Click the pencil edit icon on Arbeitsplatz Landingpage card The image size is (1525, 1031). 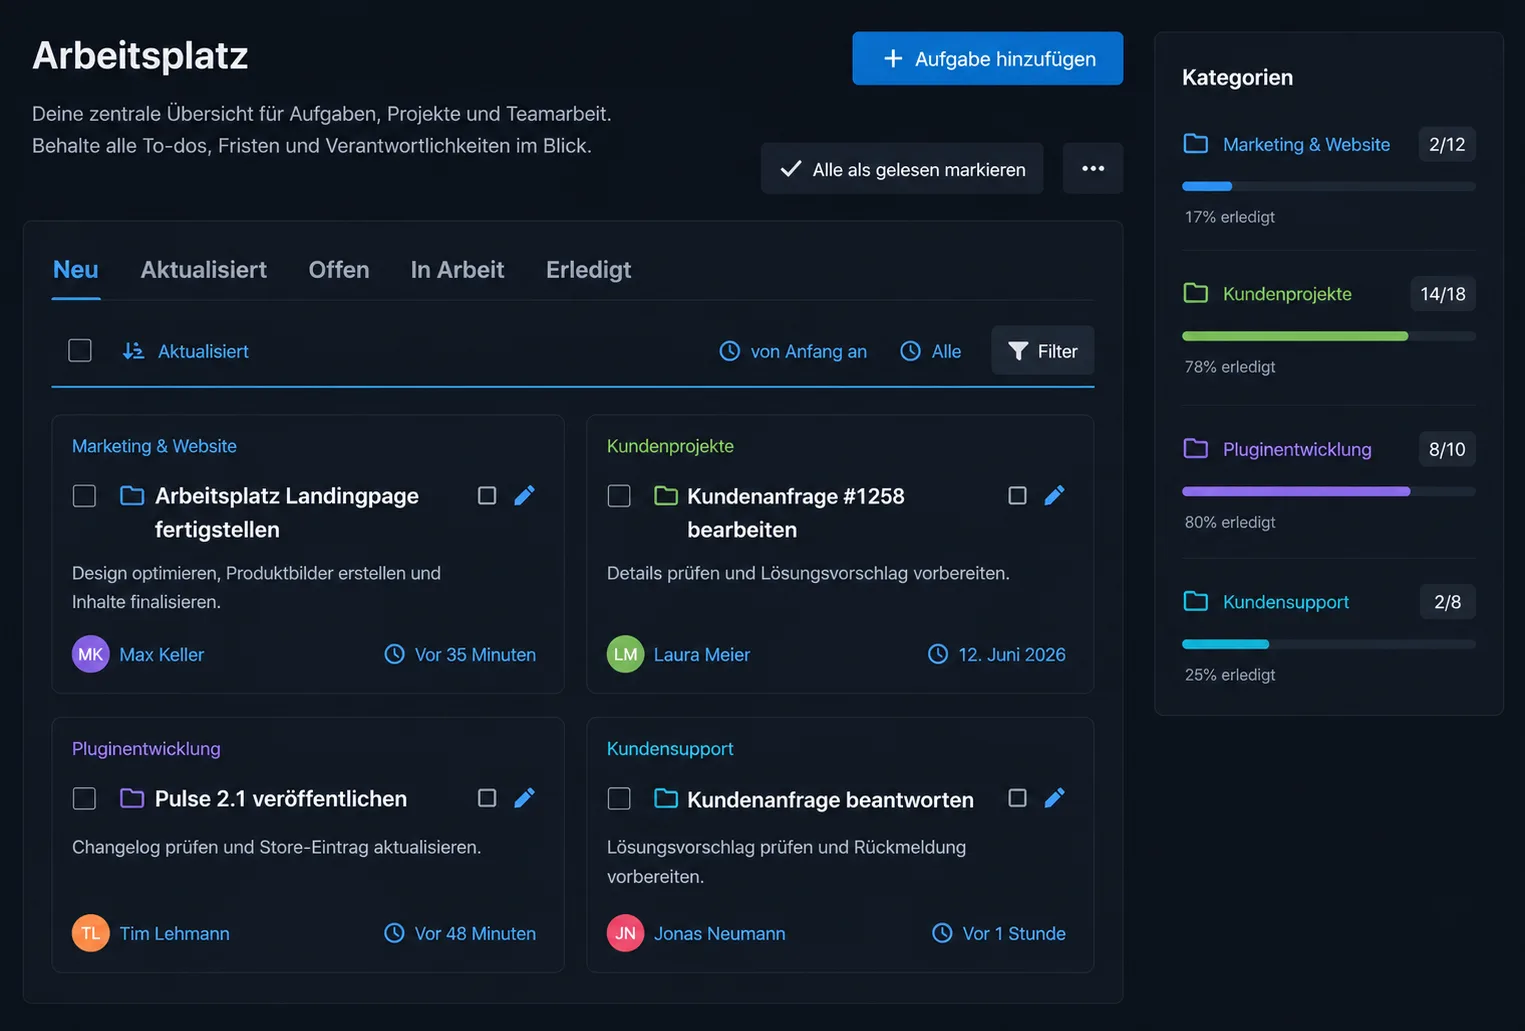[x=524, y=495]
